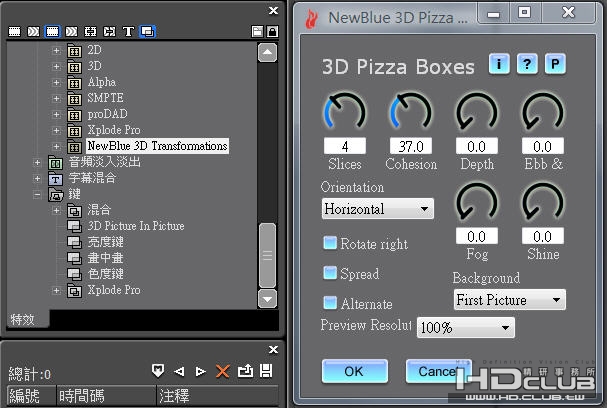Screen dimensions: 607x408
Task: Click the Cancel button
Action: click(x=438, y=371)
